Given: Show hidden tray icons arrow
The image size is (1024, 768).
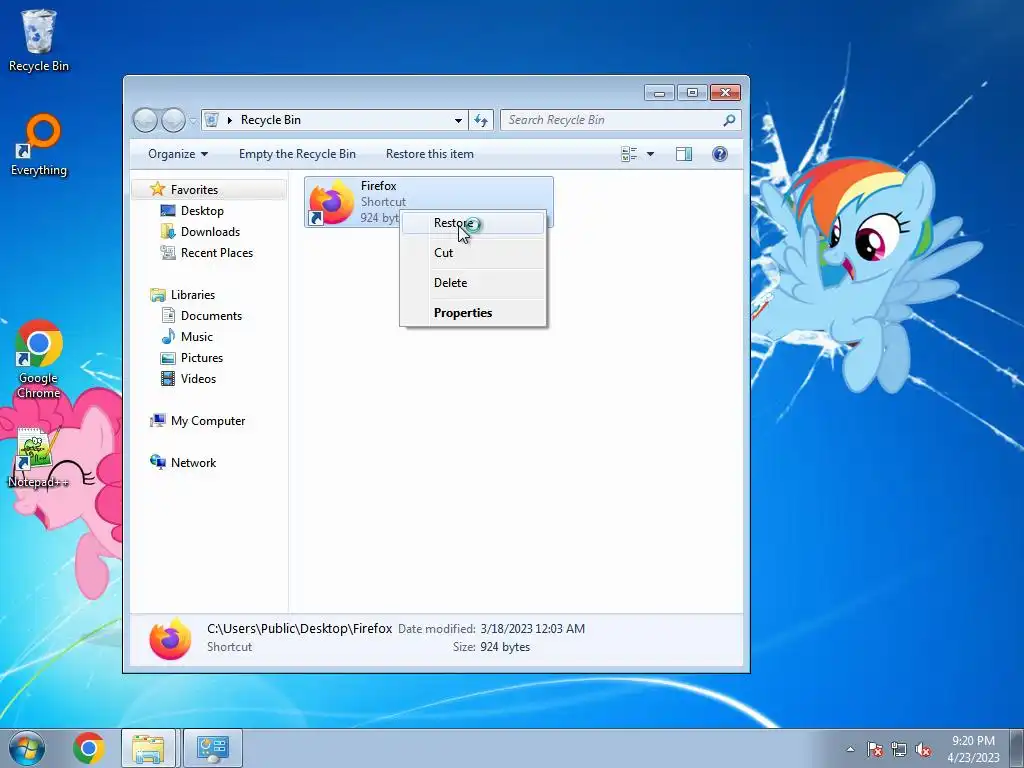Looking at the screenshot, I should point(850,749).
